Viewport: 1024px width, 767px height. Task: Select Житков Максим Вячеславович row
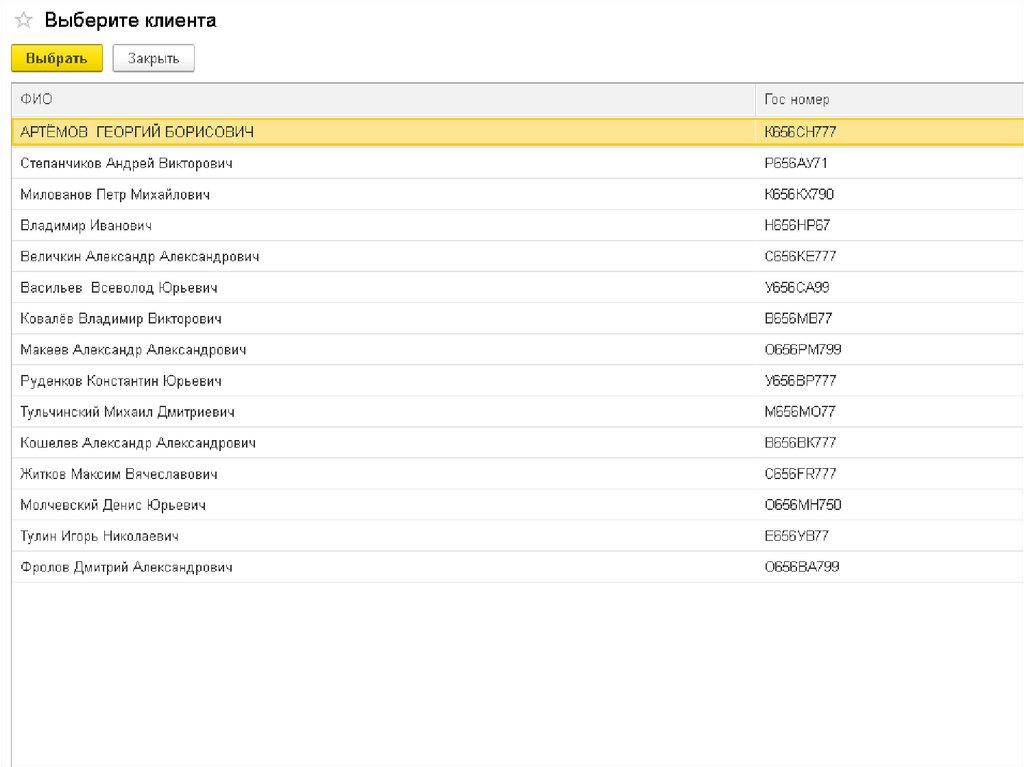[119, 474]
